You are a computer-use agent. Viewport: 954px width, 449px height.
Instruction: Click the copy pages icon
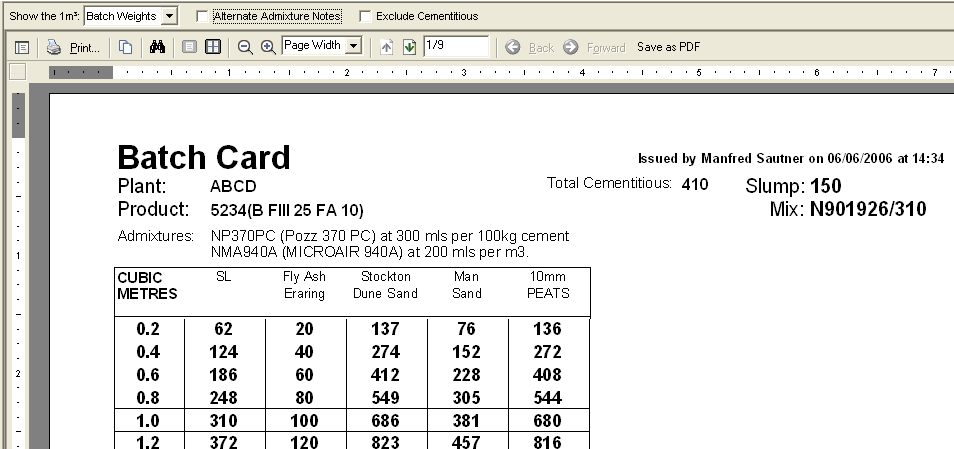point(125,47)
